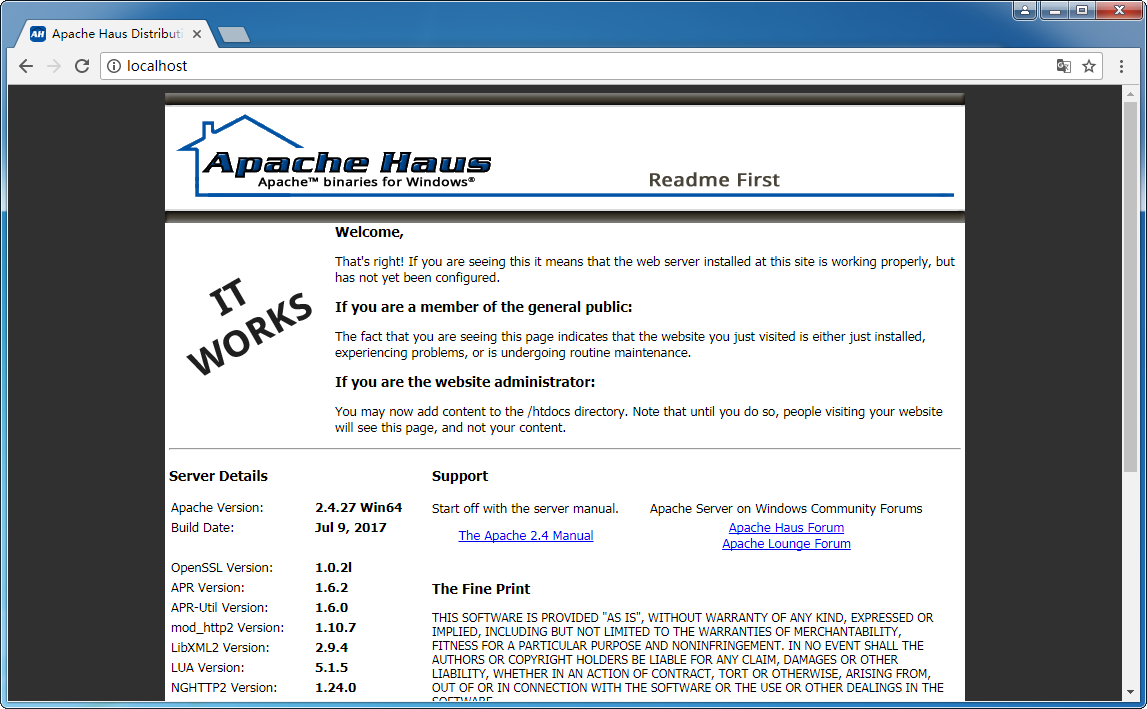The image size is (1147, 709).
Task: Reload the localhost page
Action: (x=82, y=66)
